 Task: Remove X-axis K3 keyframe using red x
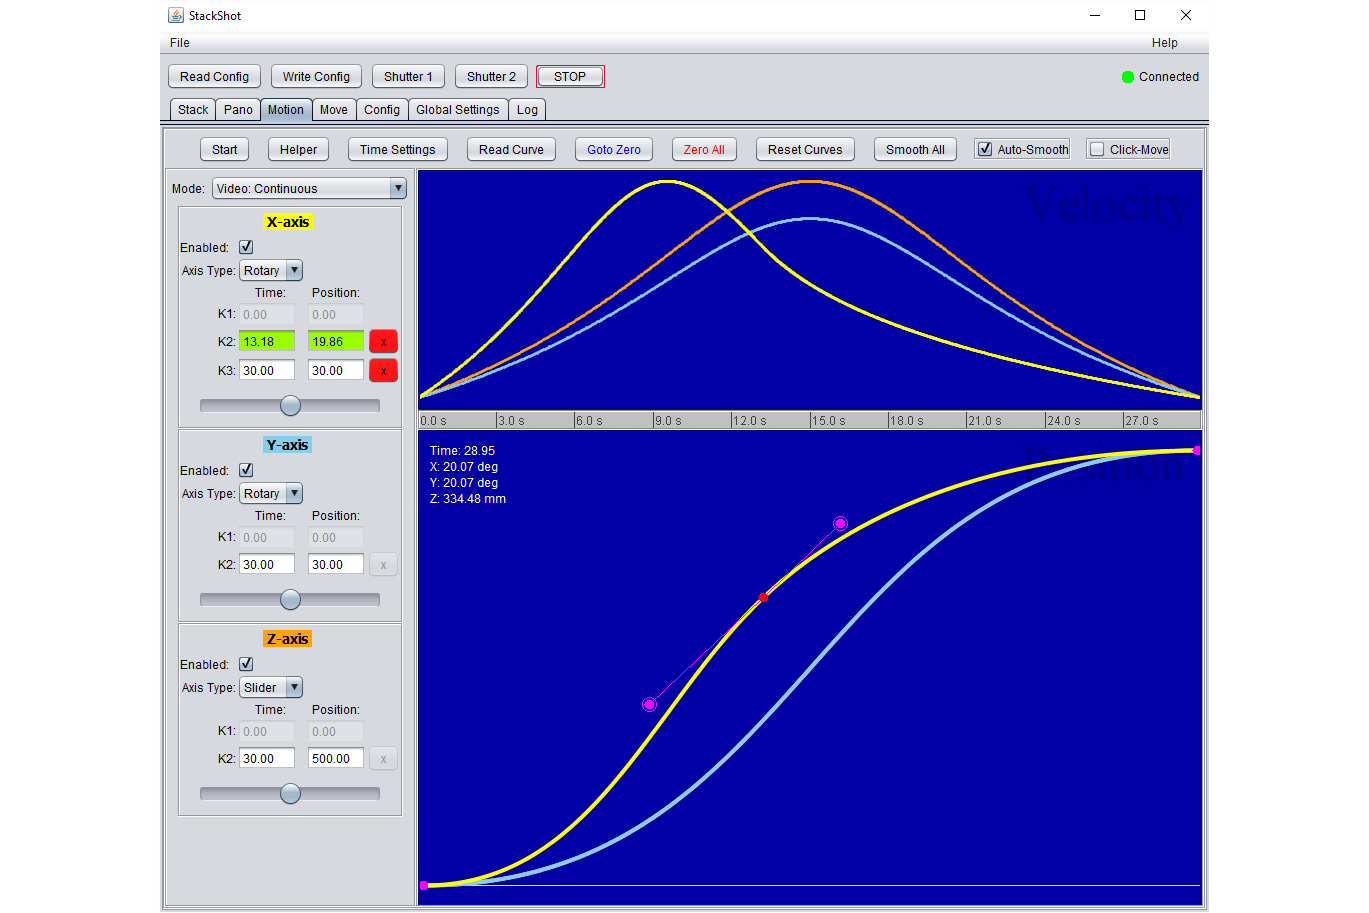(x=383, y=371)
